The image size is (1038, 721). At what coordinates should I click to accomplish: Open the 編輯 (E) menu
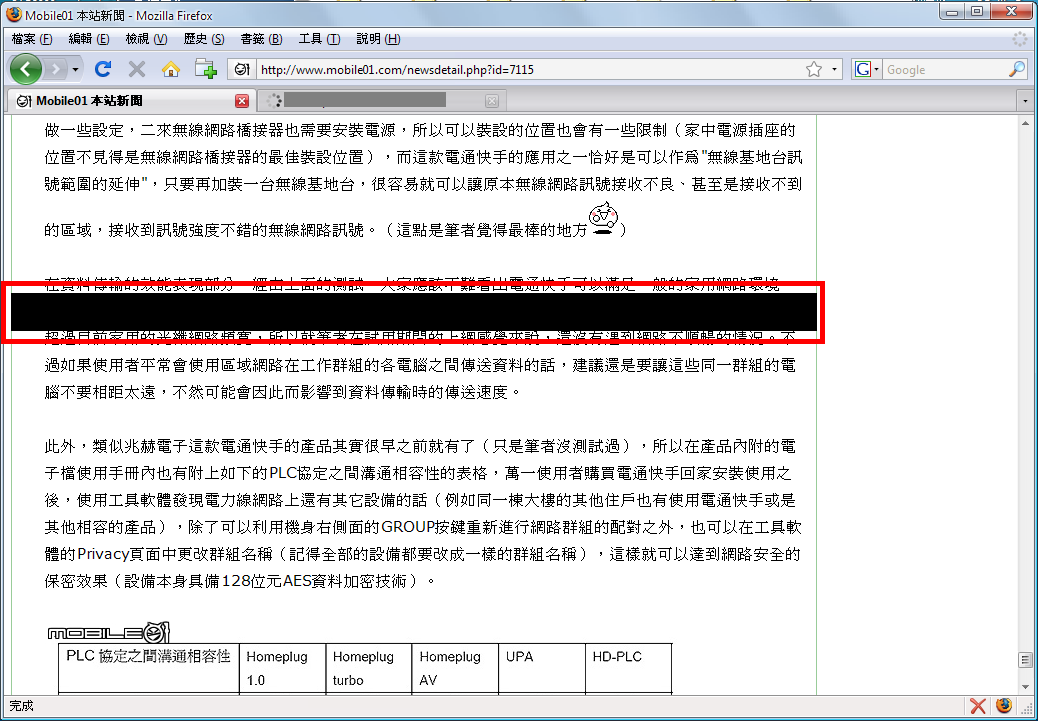[x=89, y=39]
